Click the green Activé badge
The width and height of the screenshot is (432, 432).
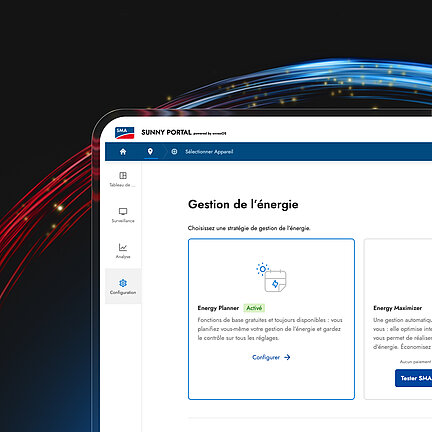point(254,308)
